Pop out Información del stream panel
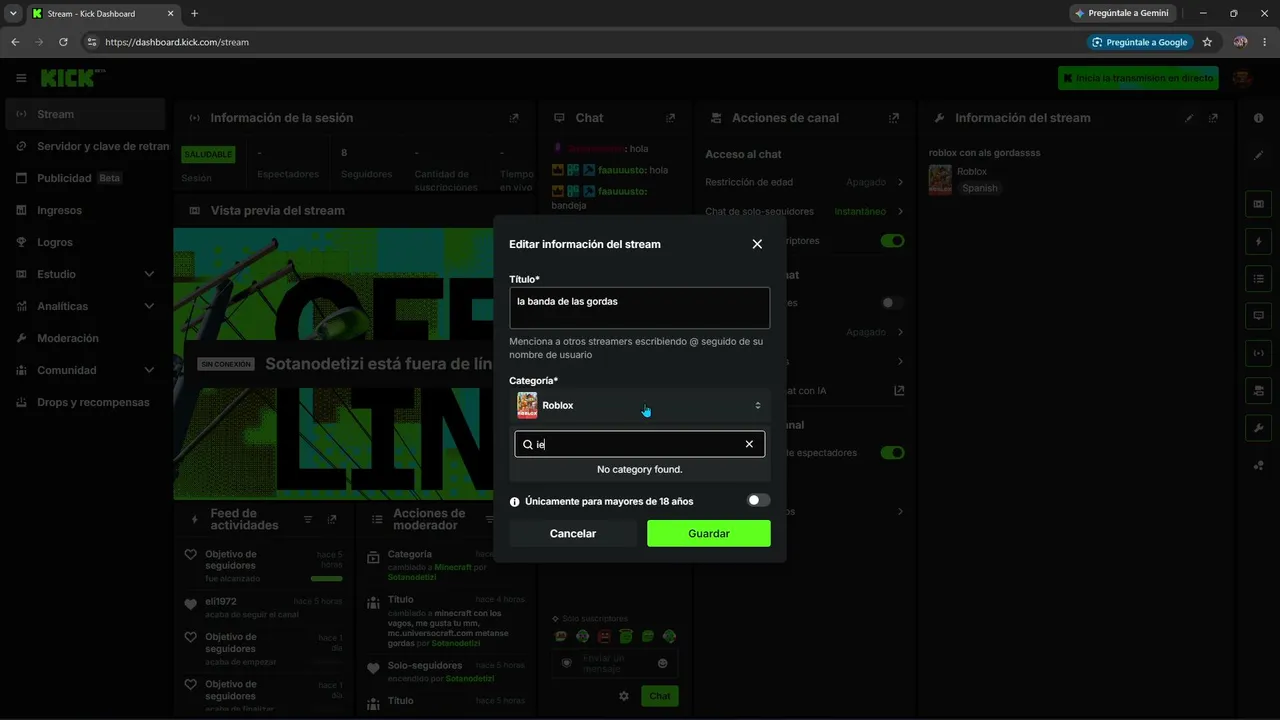 (1213, 118)
